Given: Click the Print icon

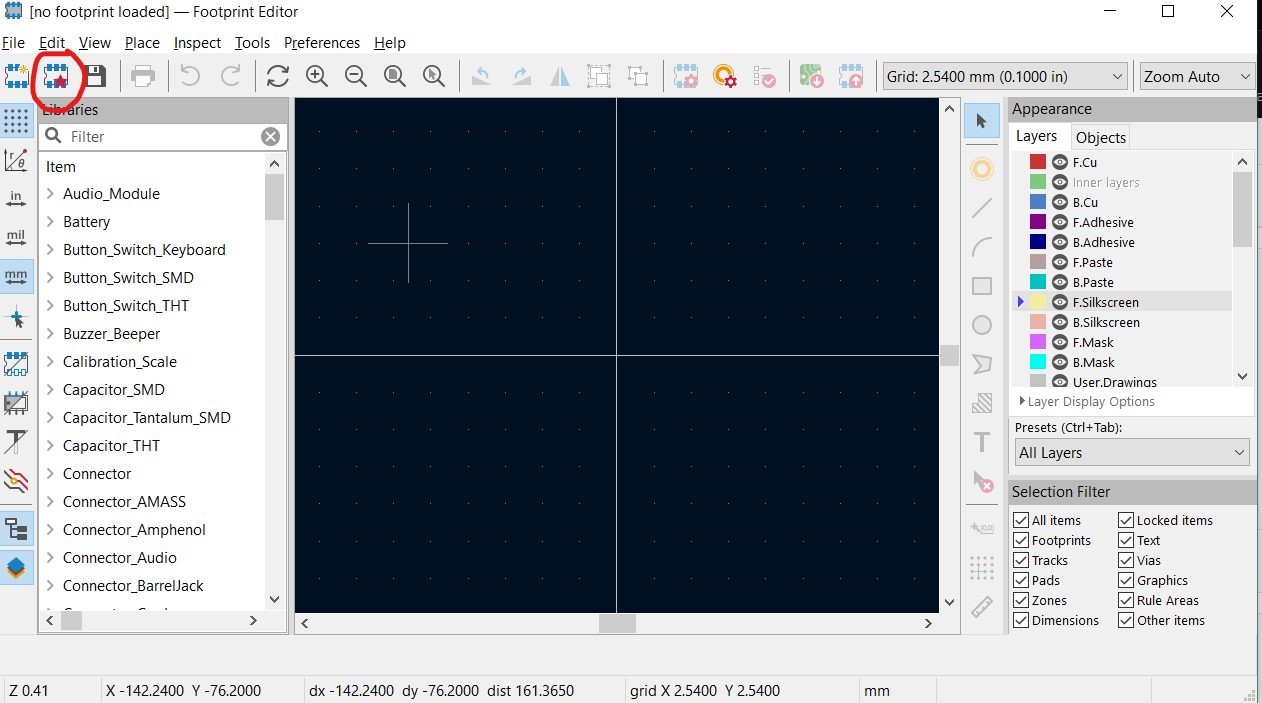Looking at the screenshot, I should 143,76.
